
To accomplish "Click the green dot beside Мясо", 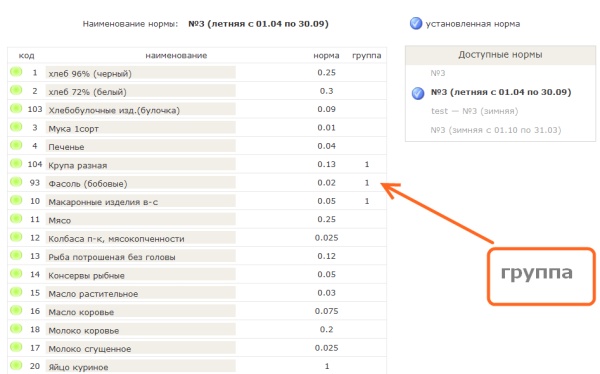I will coord(16,219).
